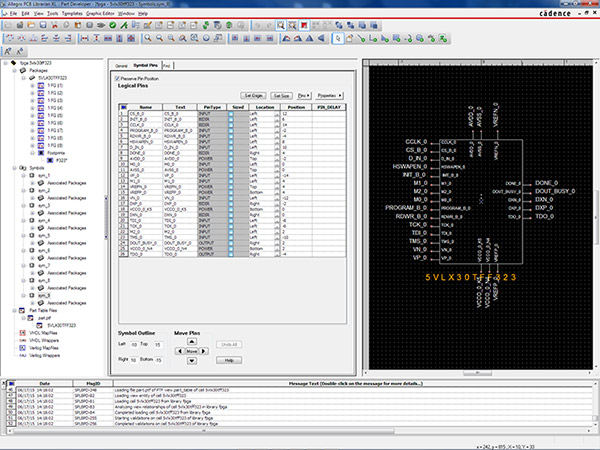Click the pencil edit icon in toolbar
This screenshot has height=450, width=600.
[147, 25]
